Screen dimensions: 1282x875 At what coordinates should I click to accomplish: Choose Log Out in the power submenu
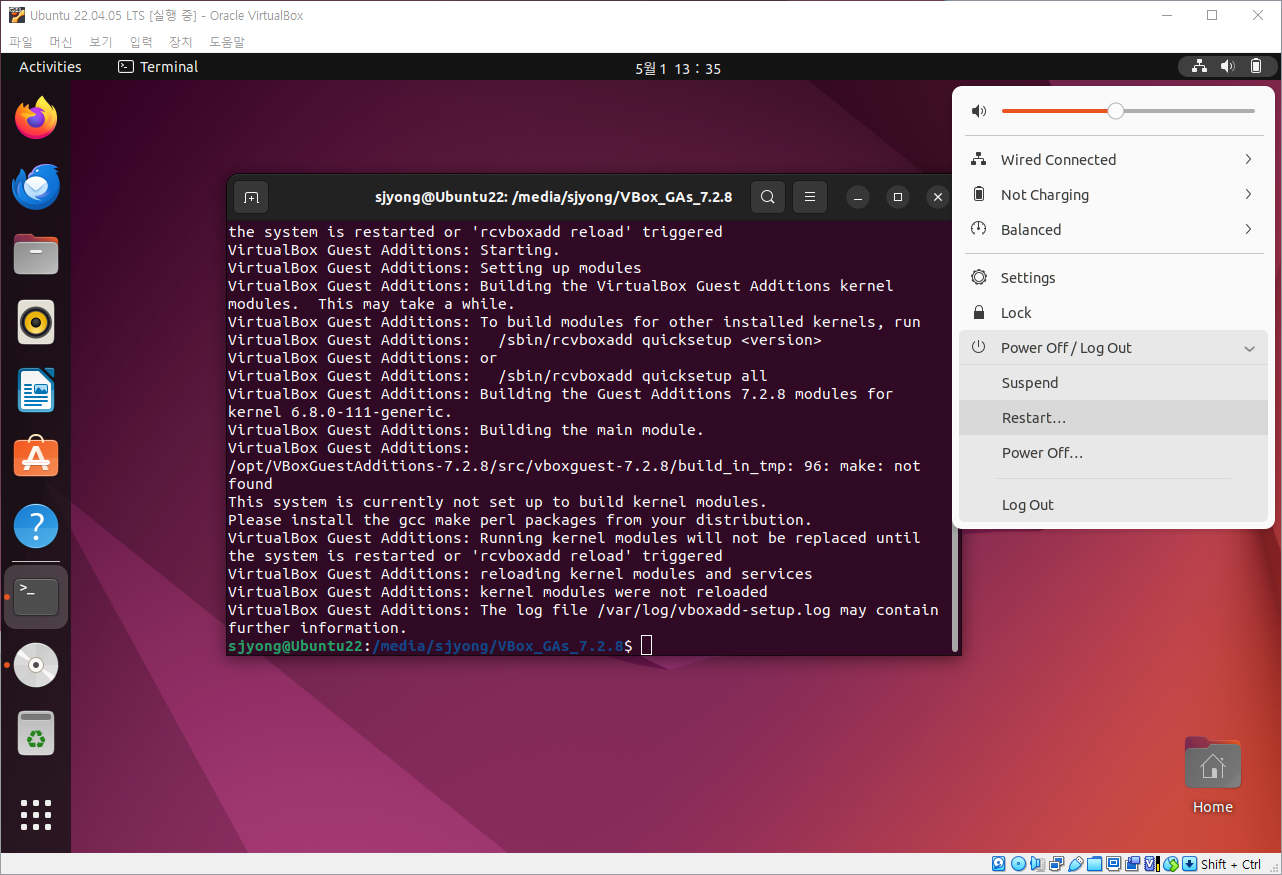[1113, 505]
